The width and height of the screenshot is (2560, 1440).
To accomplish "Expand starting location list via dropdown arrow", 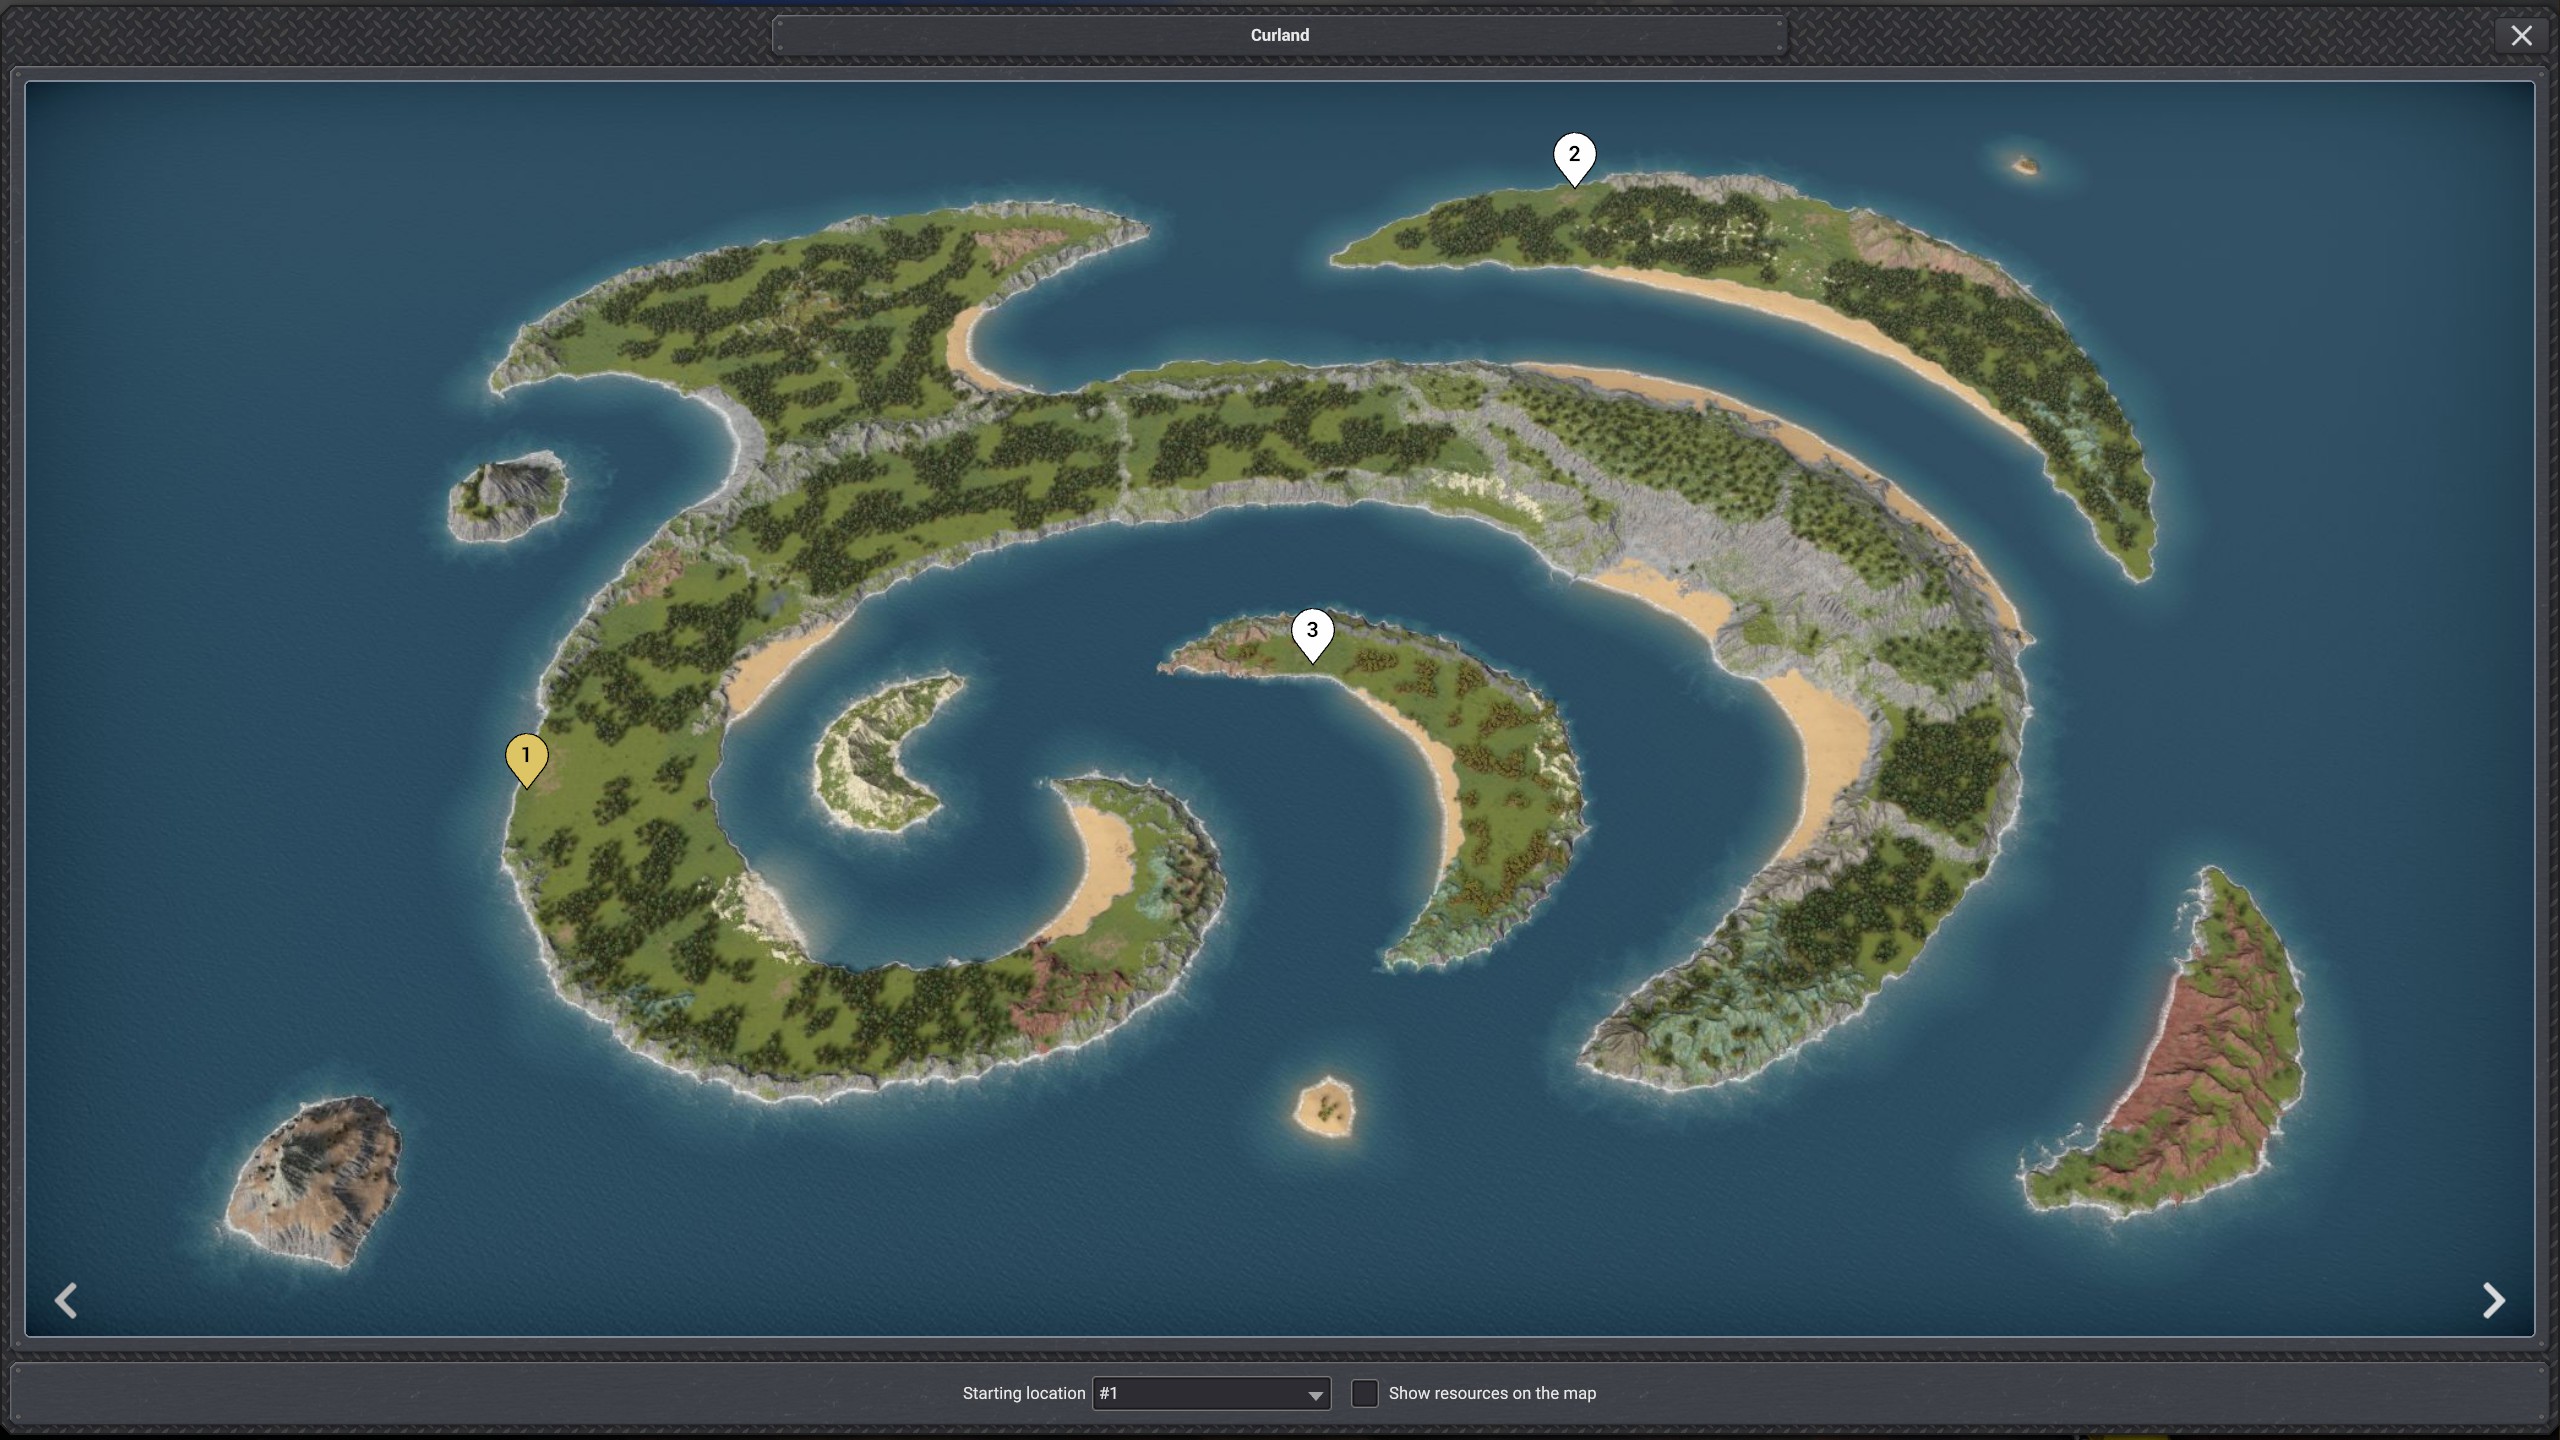I will (x=1315, y=1395).
